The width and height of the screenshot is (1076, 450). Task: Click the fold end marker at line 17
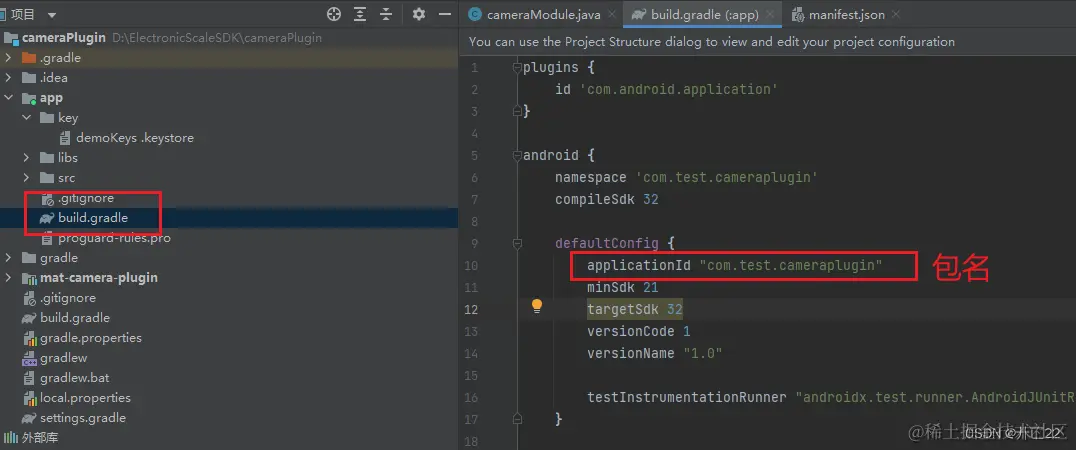pyautogui.click(x=517, y=418)
